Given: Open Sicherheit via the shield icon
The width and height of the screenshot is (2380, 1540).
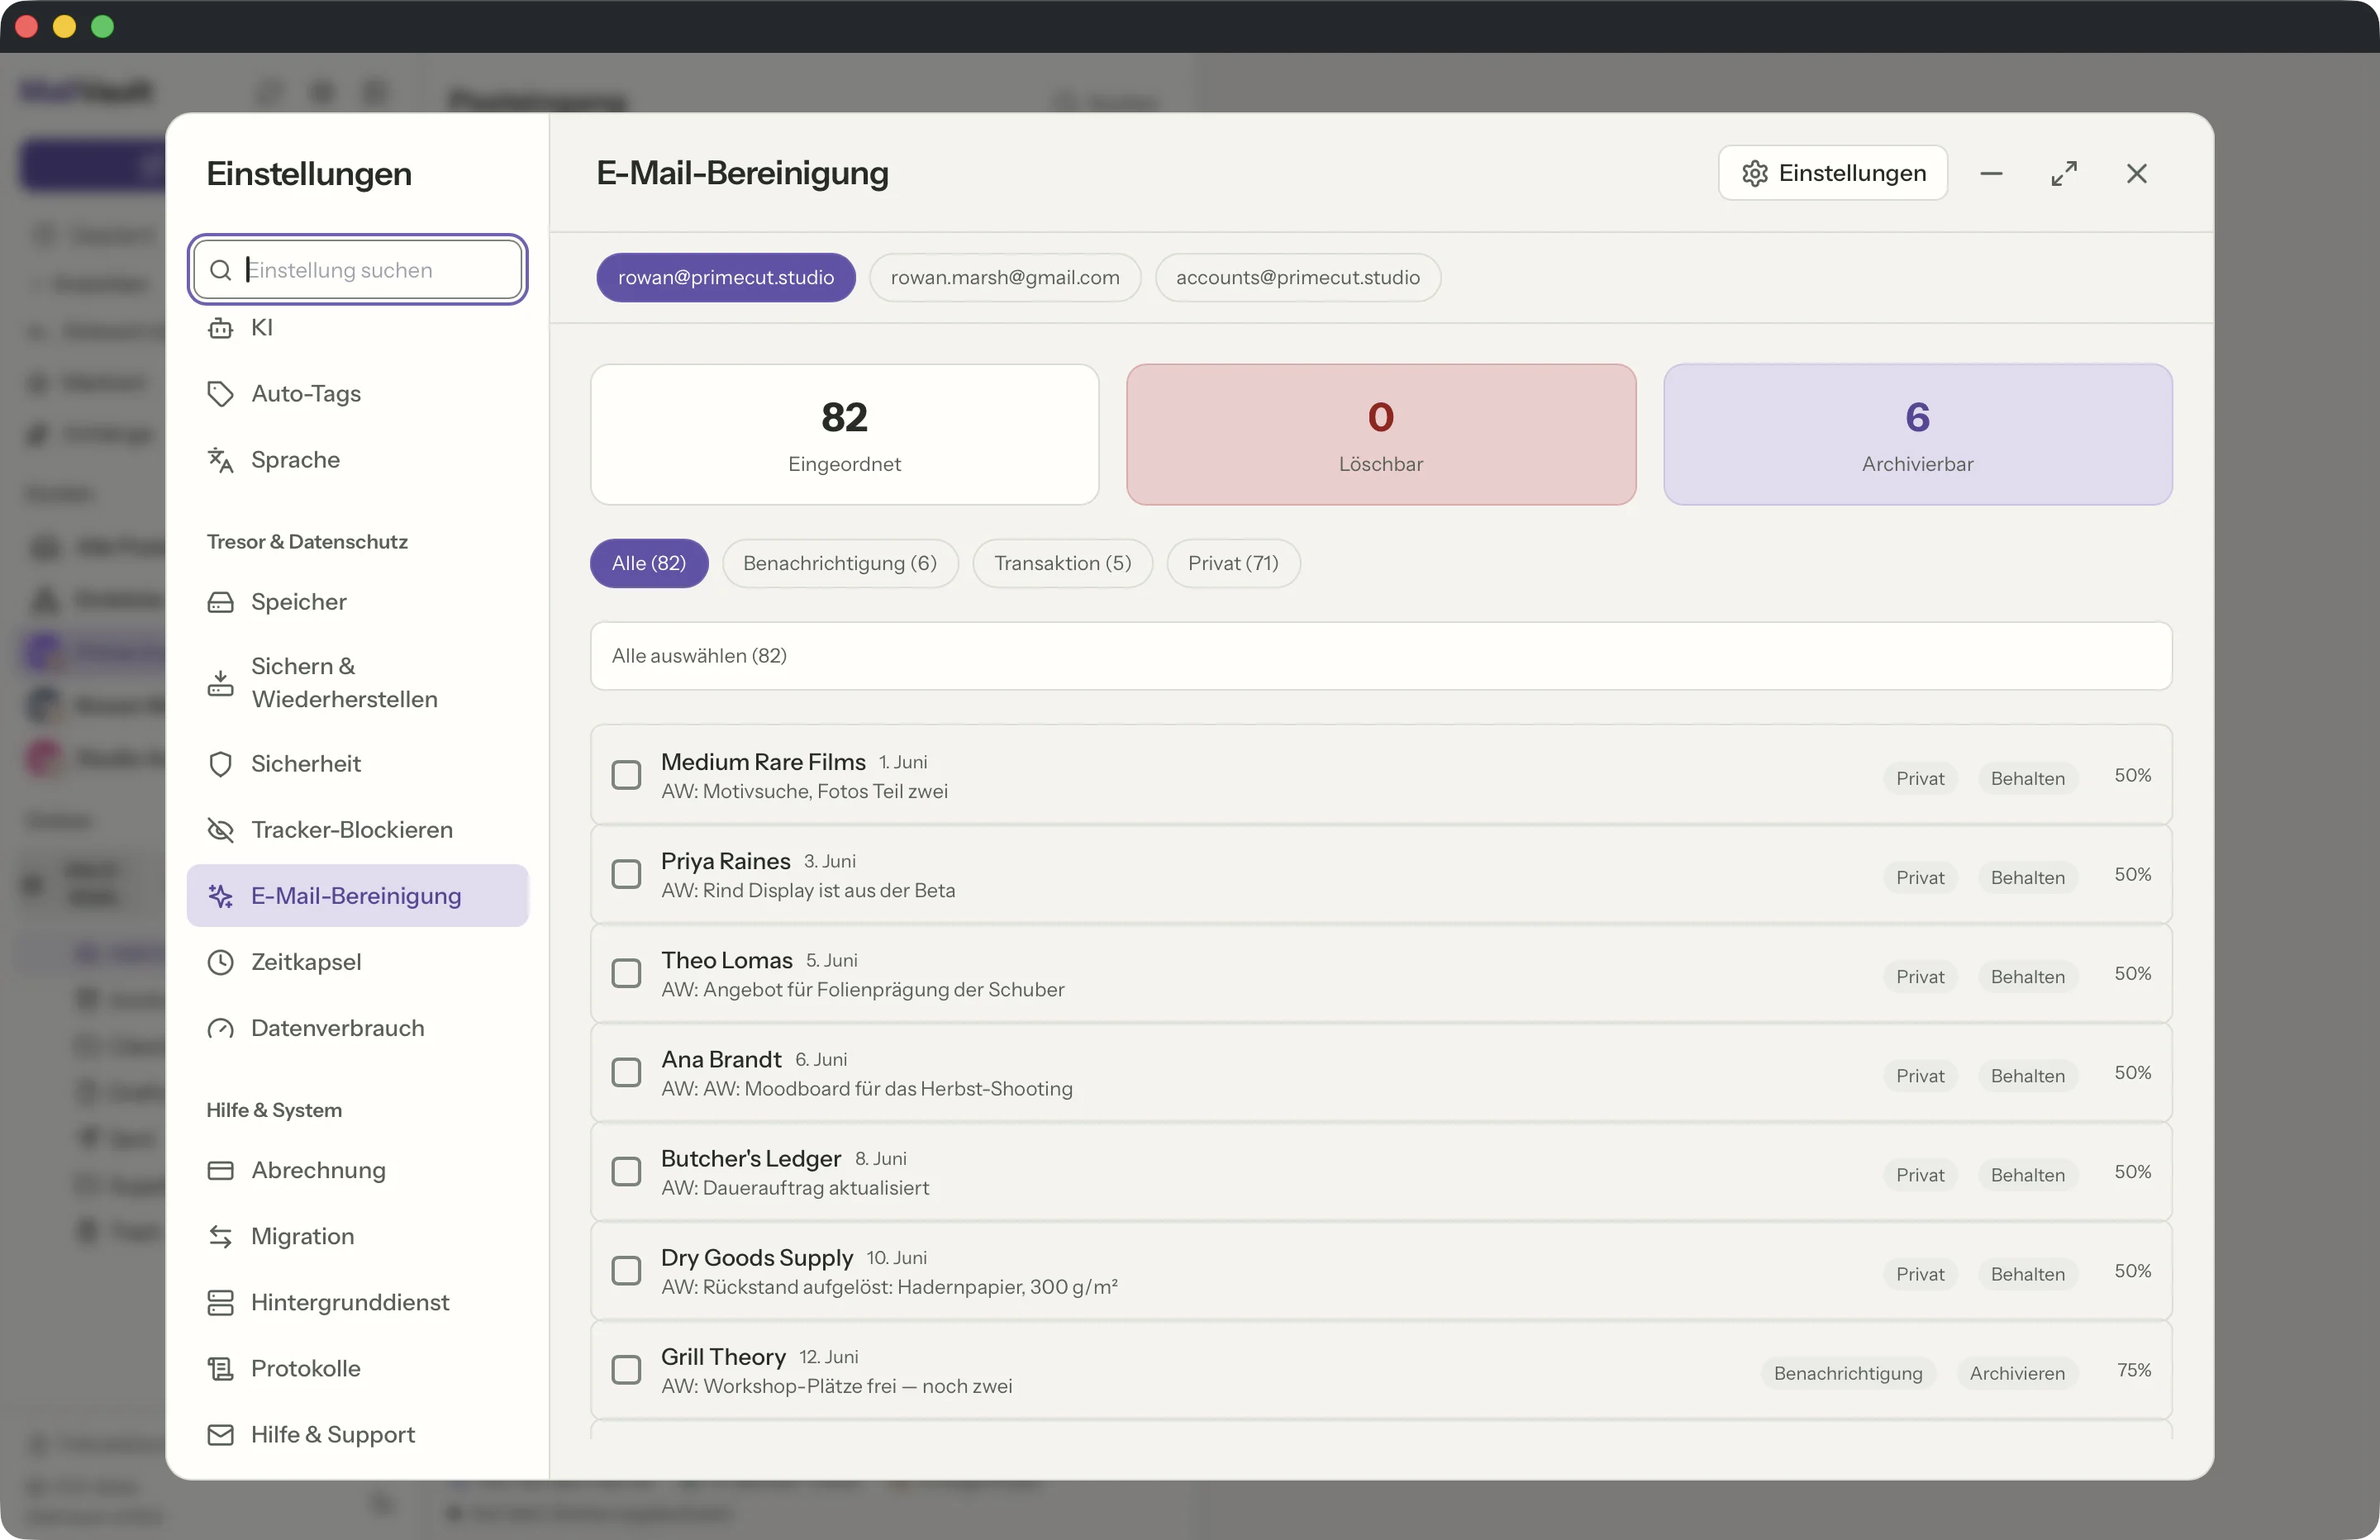Looking at the screenshot, I should point(220,764).
